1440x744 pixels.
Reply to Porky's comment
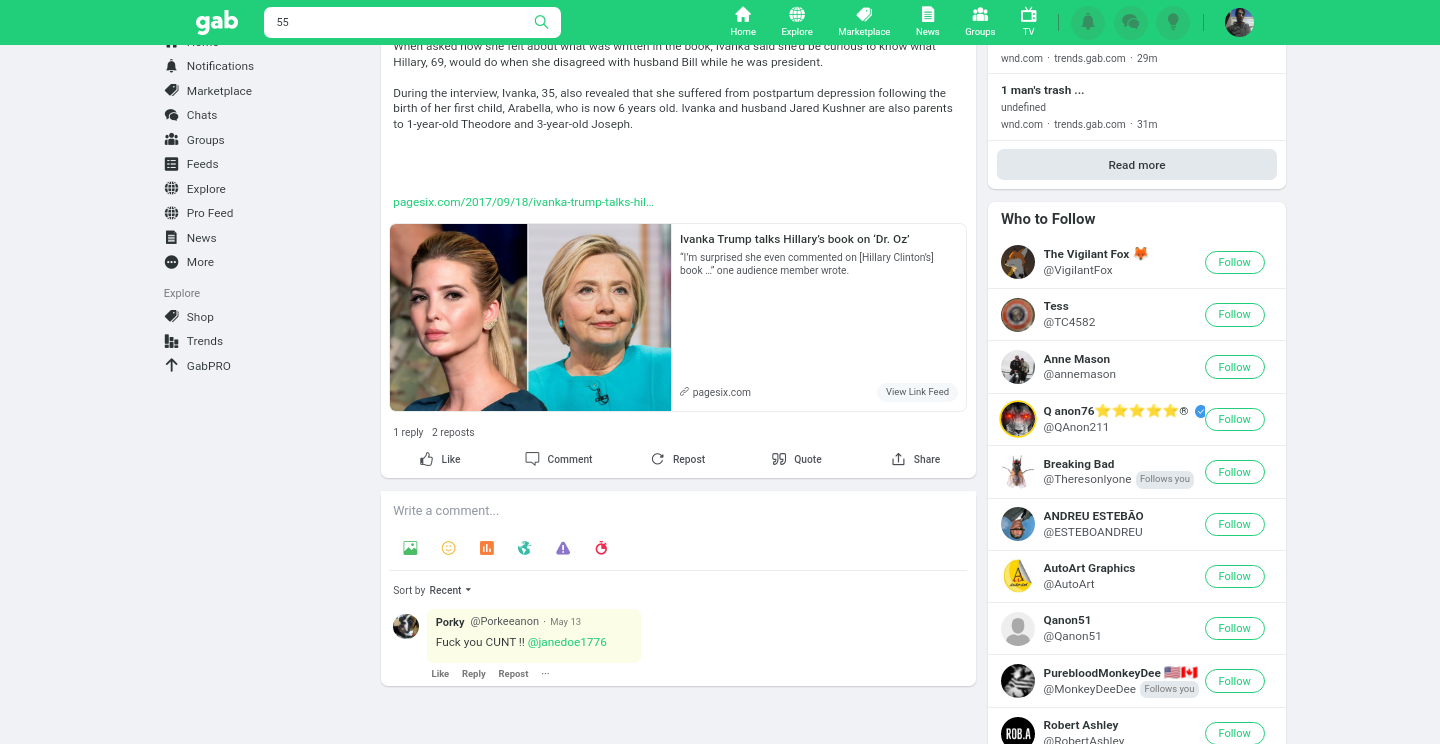[473, 674]
